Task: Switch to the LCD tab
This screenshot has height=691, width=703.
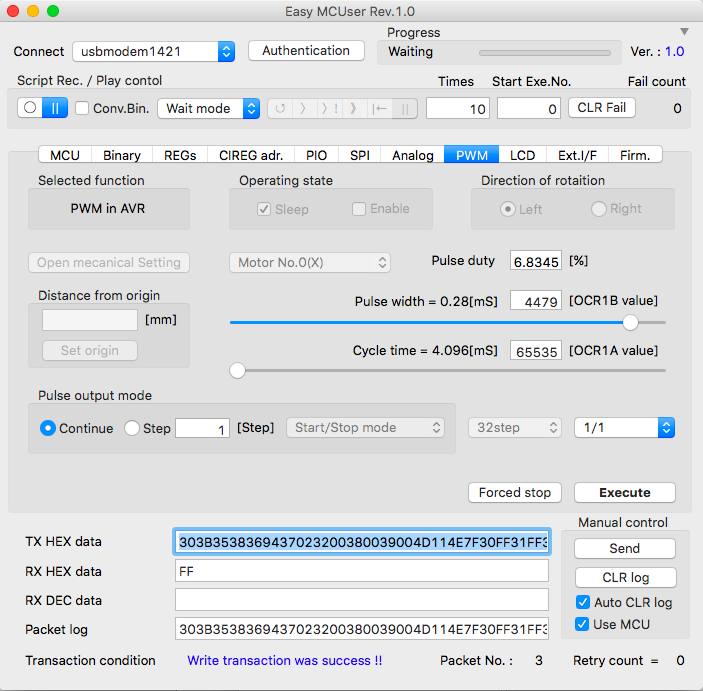Action: point(523,155)
